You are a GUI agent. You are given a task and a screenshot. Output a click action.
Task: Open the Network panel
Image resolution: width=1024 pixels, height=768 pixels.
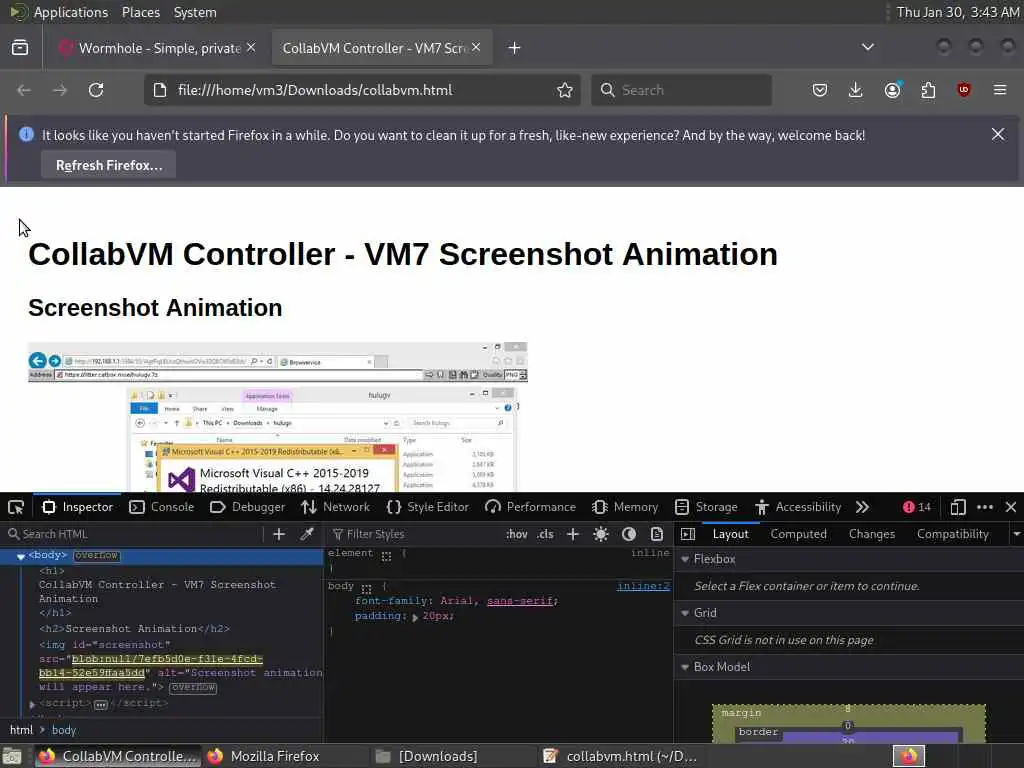[336, 507]
